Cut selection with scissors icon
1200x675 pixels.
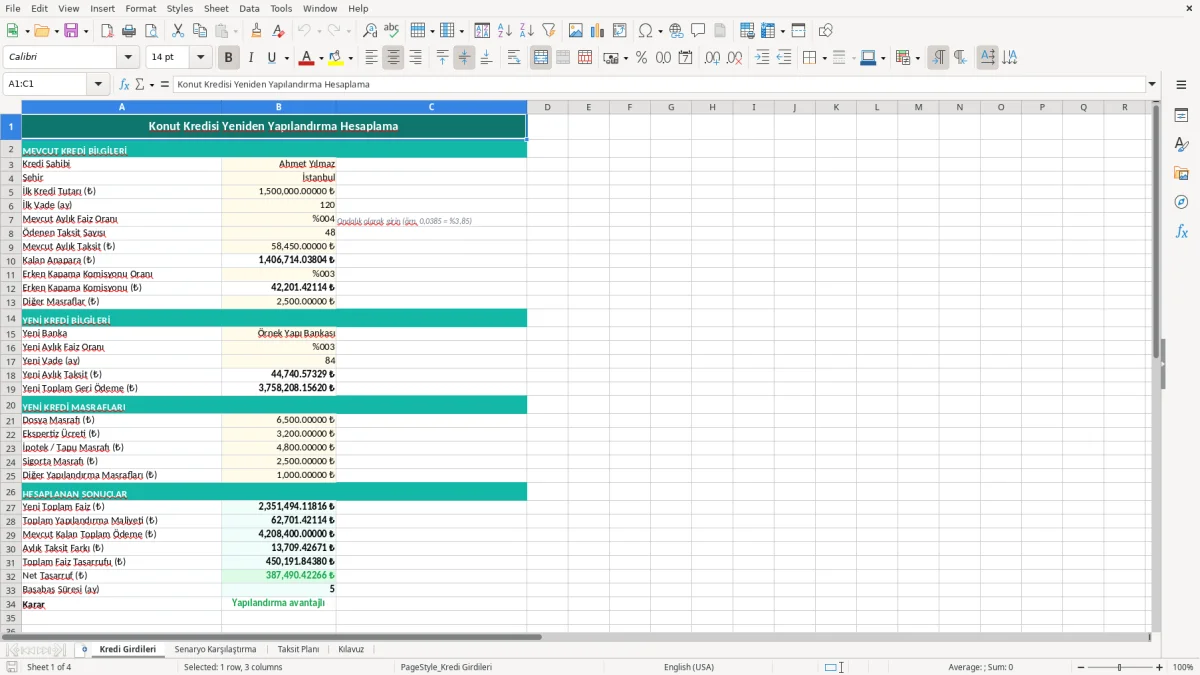click(x=178, y=31)
